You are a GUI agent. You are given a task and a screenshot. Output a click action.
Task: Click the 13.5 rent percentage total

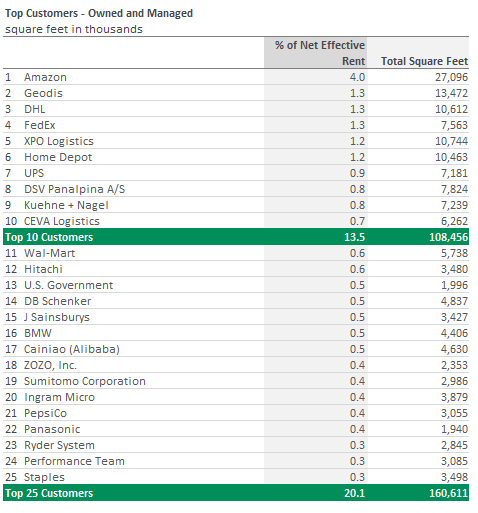coord(354,237)
